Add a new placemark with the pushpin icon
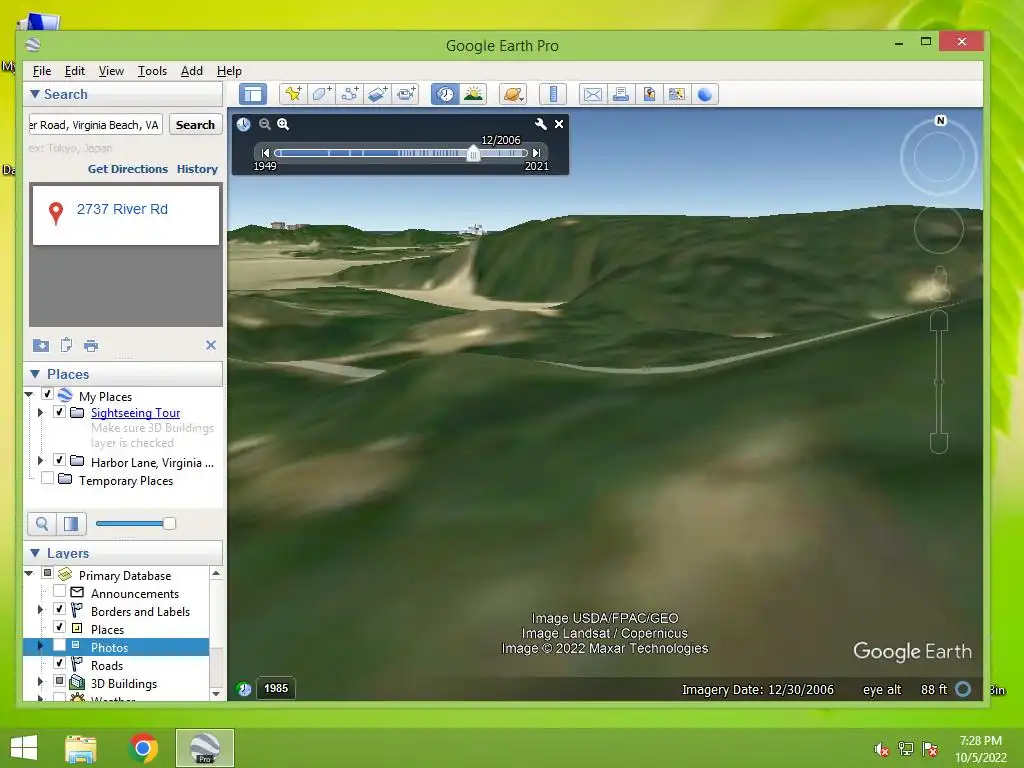 [293, 94]
